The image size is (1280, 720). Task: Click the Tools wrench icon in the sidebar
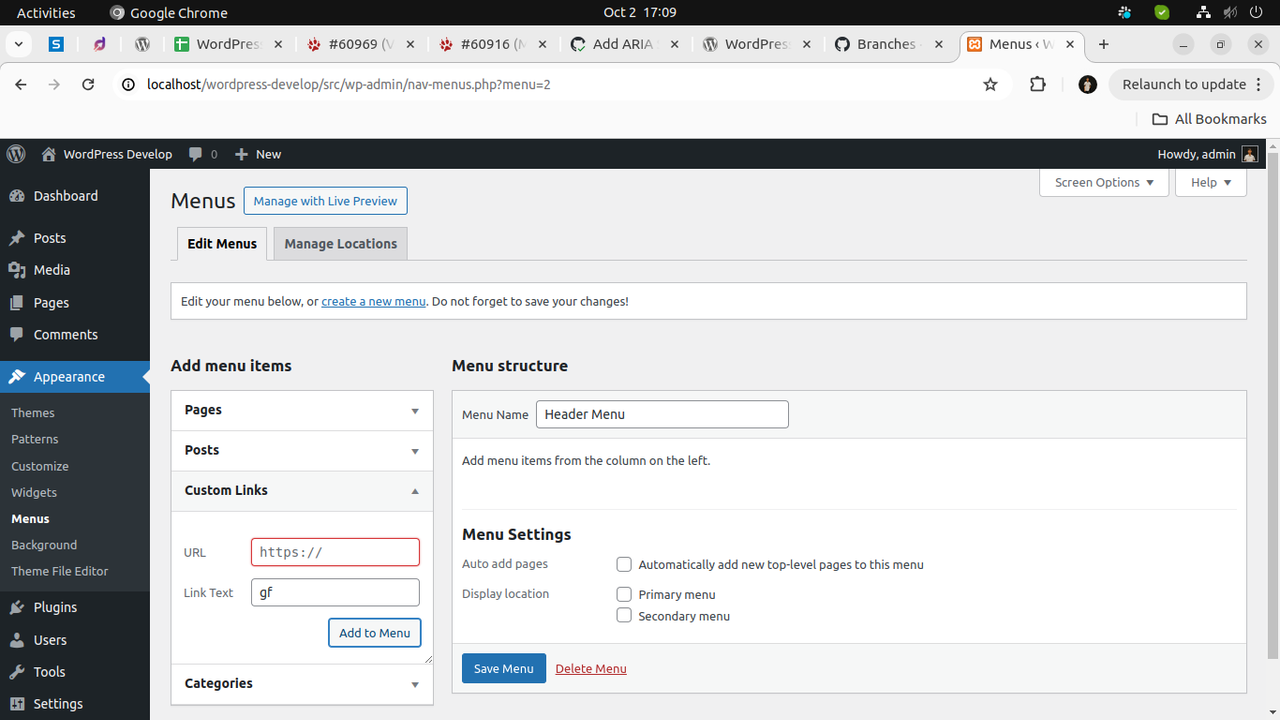[x=17, y=672]
